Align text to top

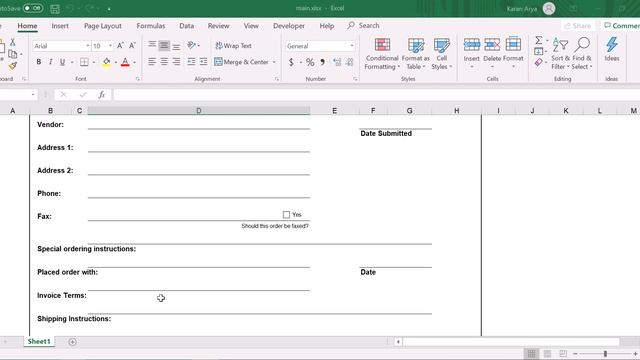[152, 45]
